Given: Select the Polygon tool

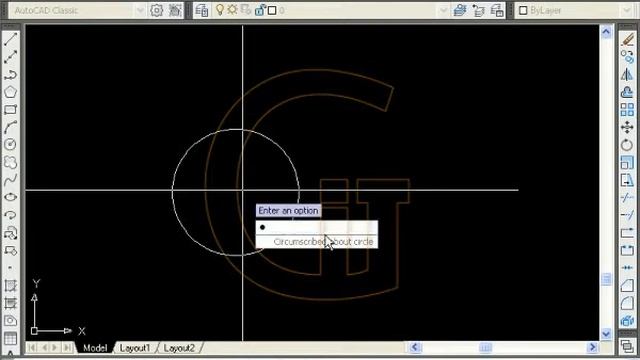Looking at the screenshot, I should pos(11,92).
